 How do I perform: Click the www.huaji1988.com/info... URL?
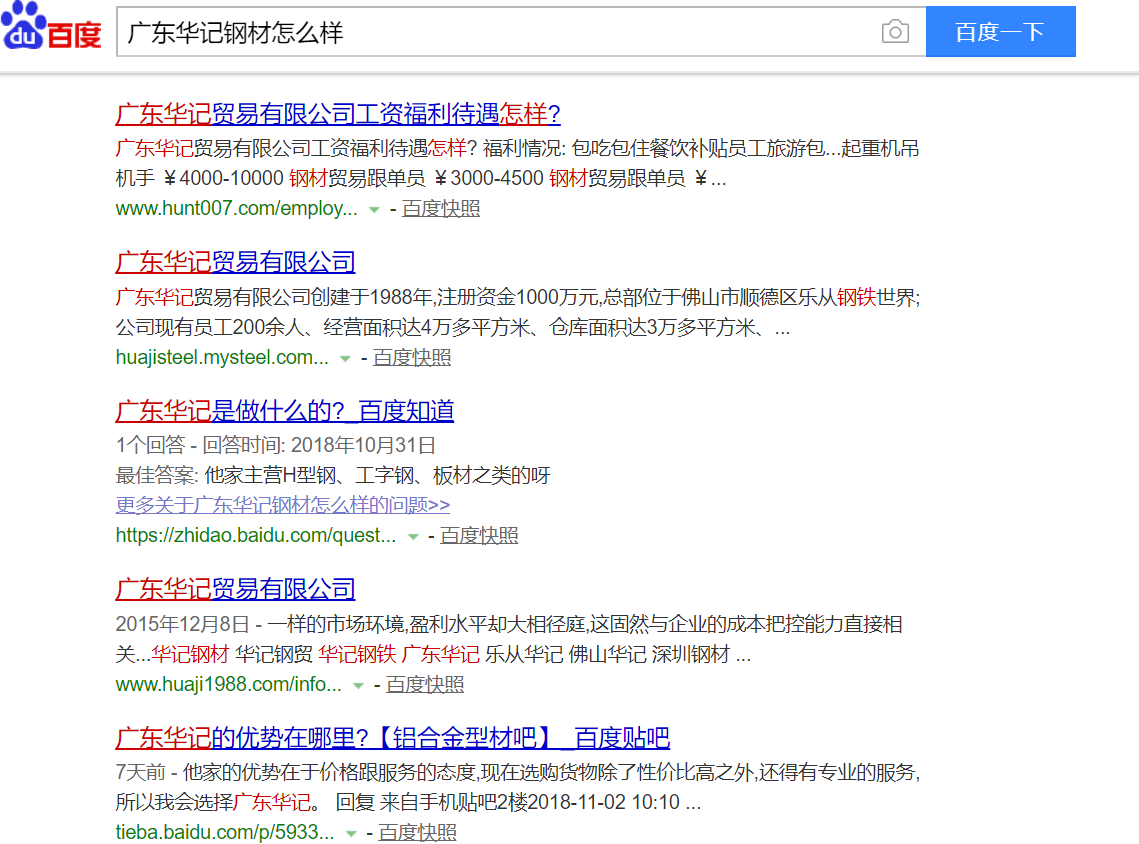[229, 685]
